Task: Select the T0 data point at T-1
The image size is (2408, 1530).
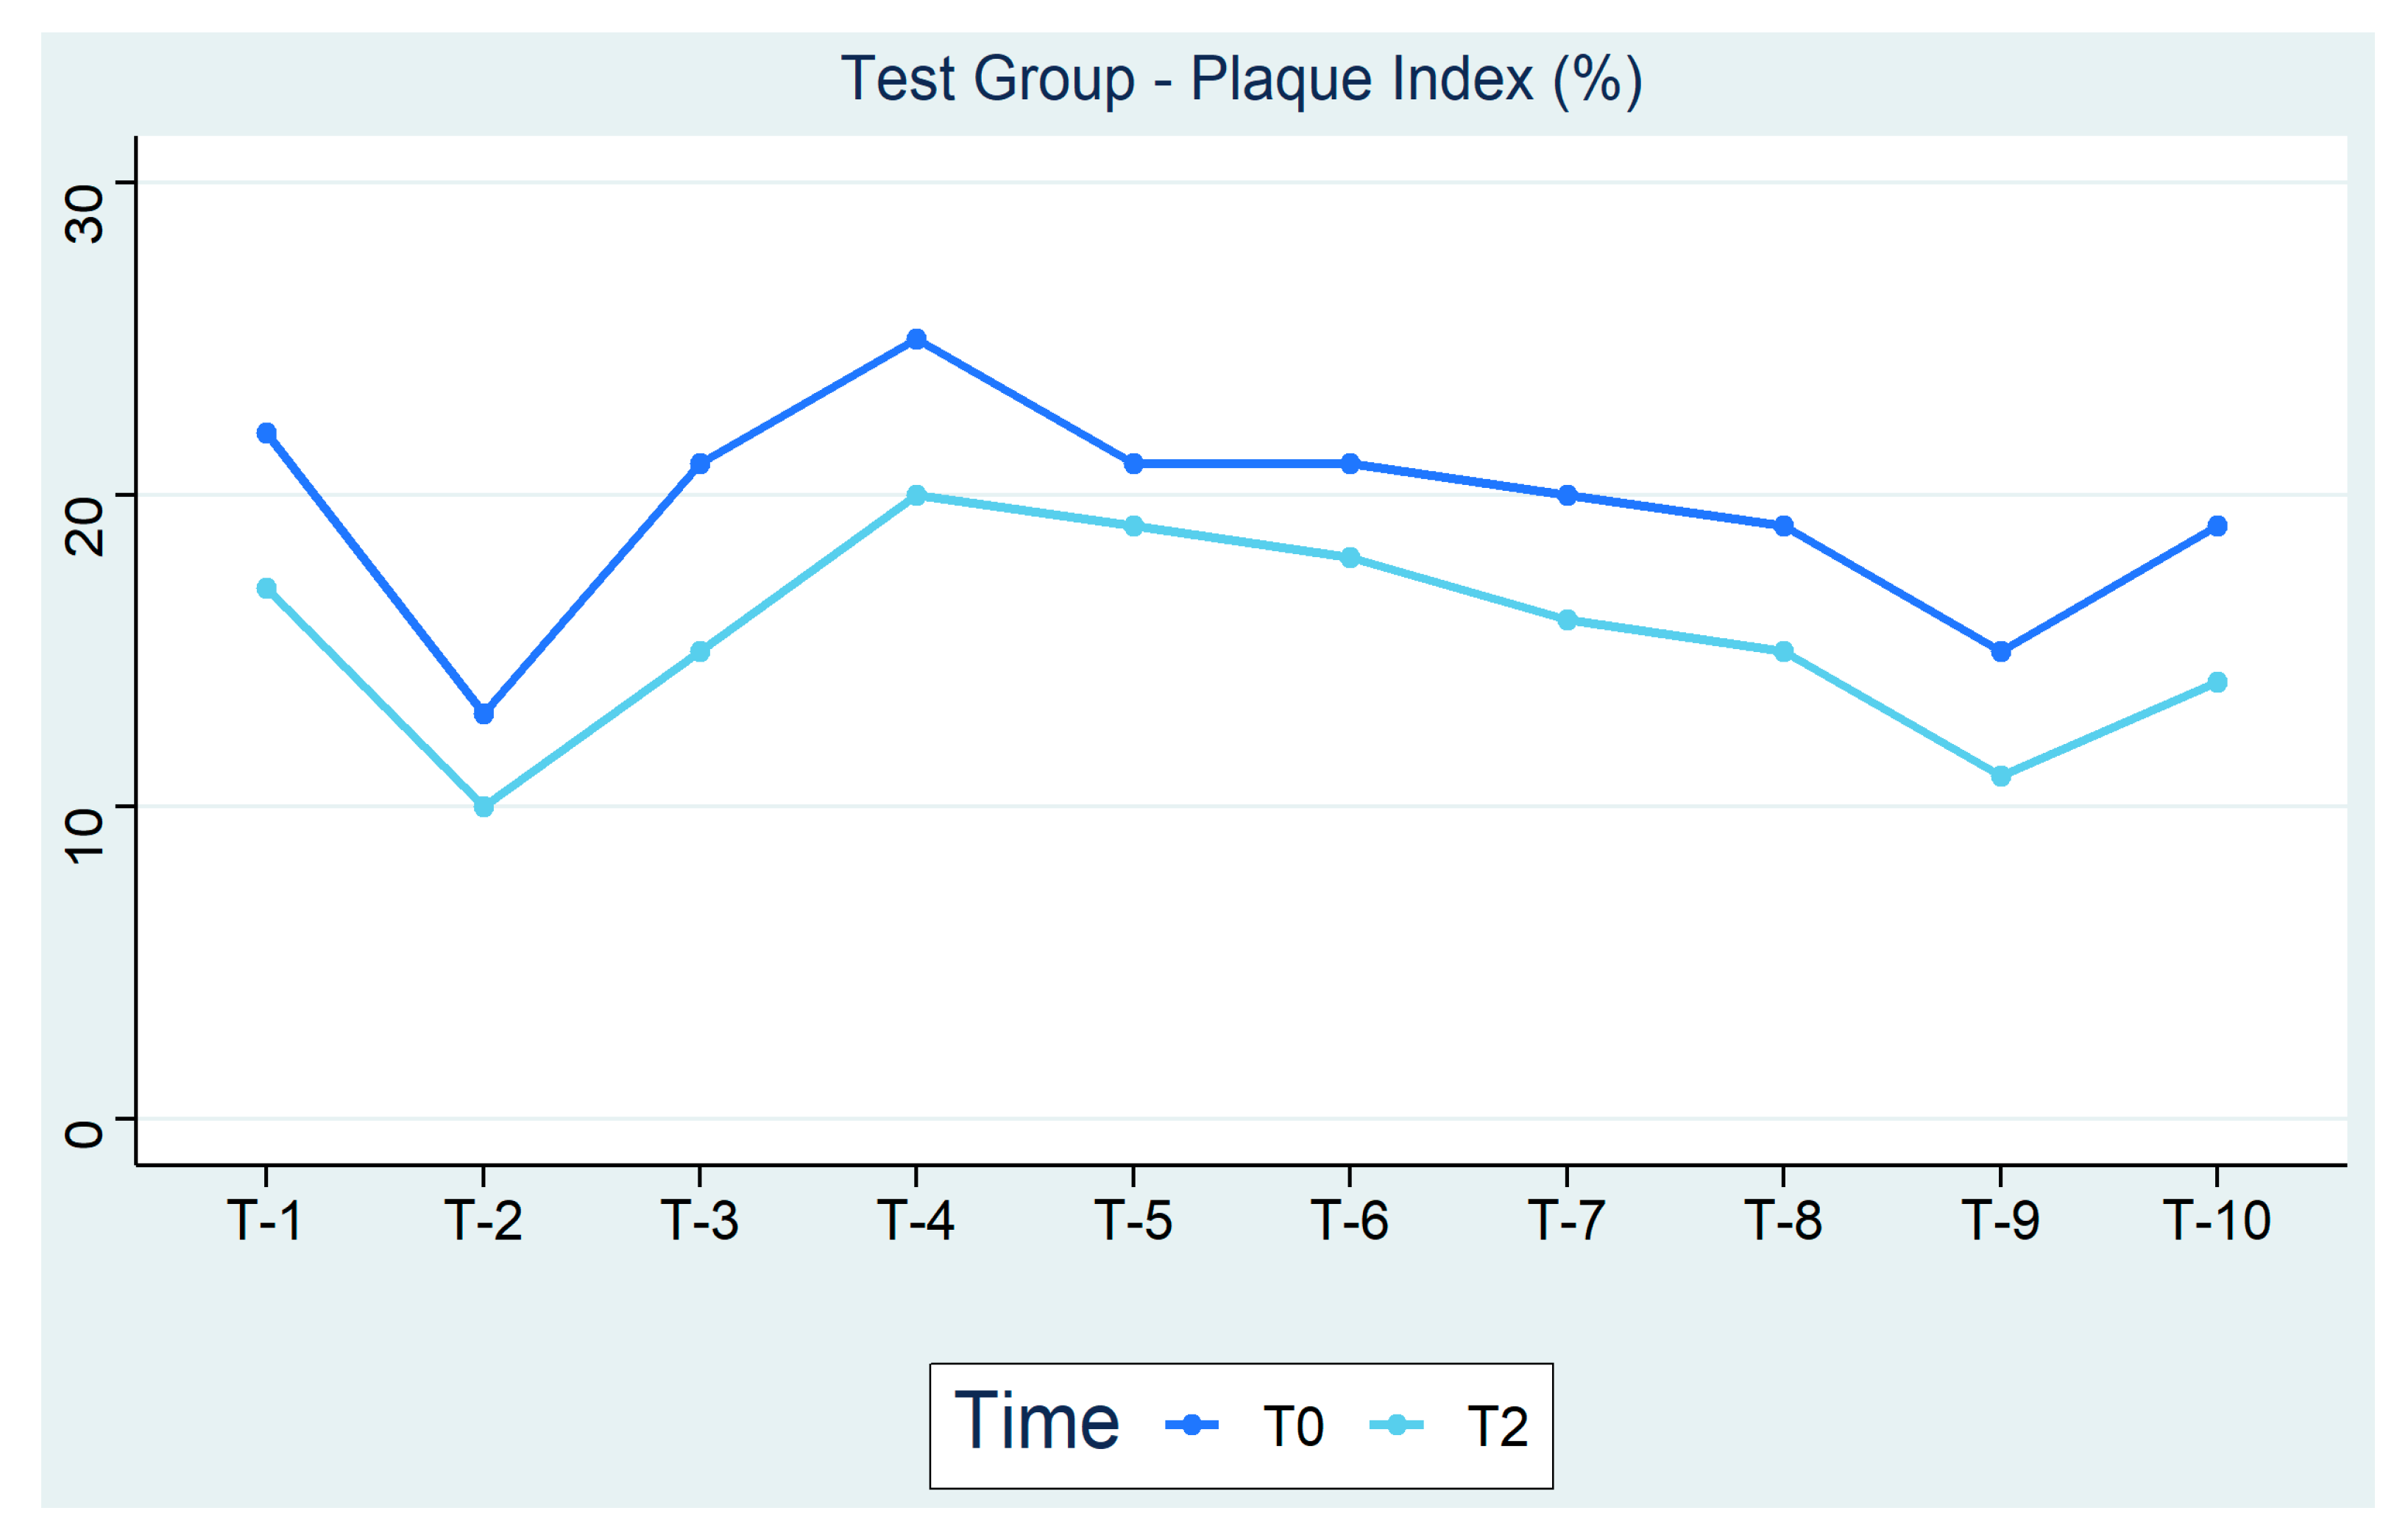Action: pyautogui.click(x=266, y=433)
